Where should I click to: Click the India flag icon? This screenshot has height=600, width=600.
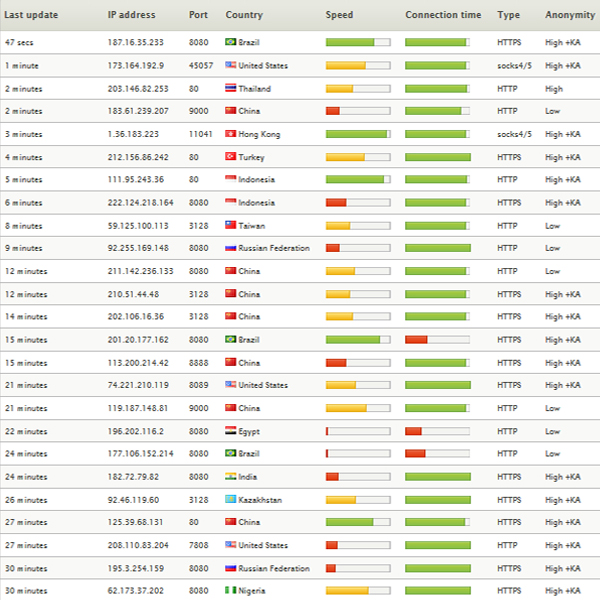231,477
